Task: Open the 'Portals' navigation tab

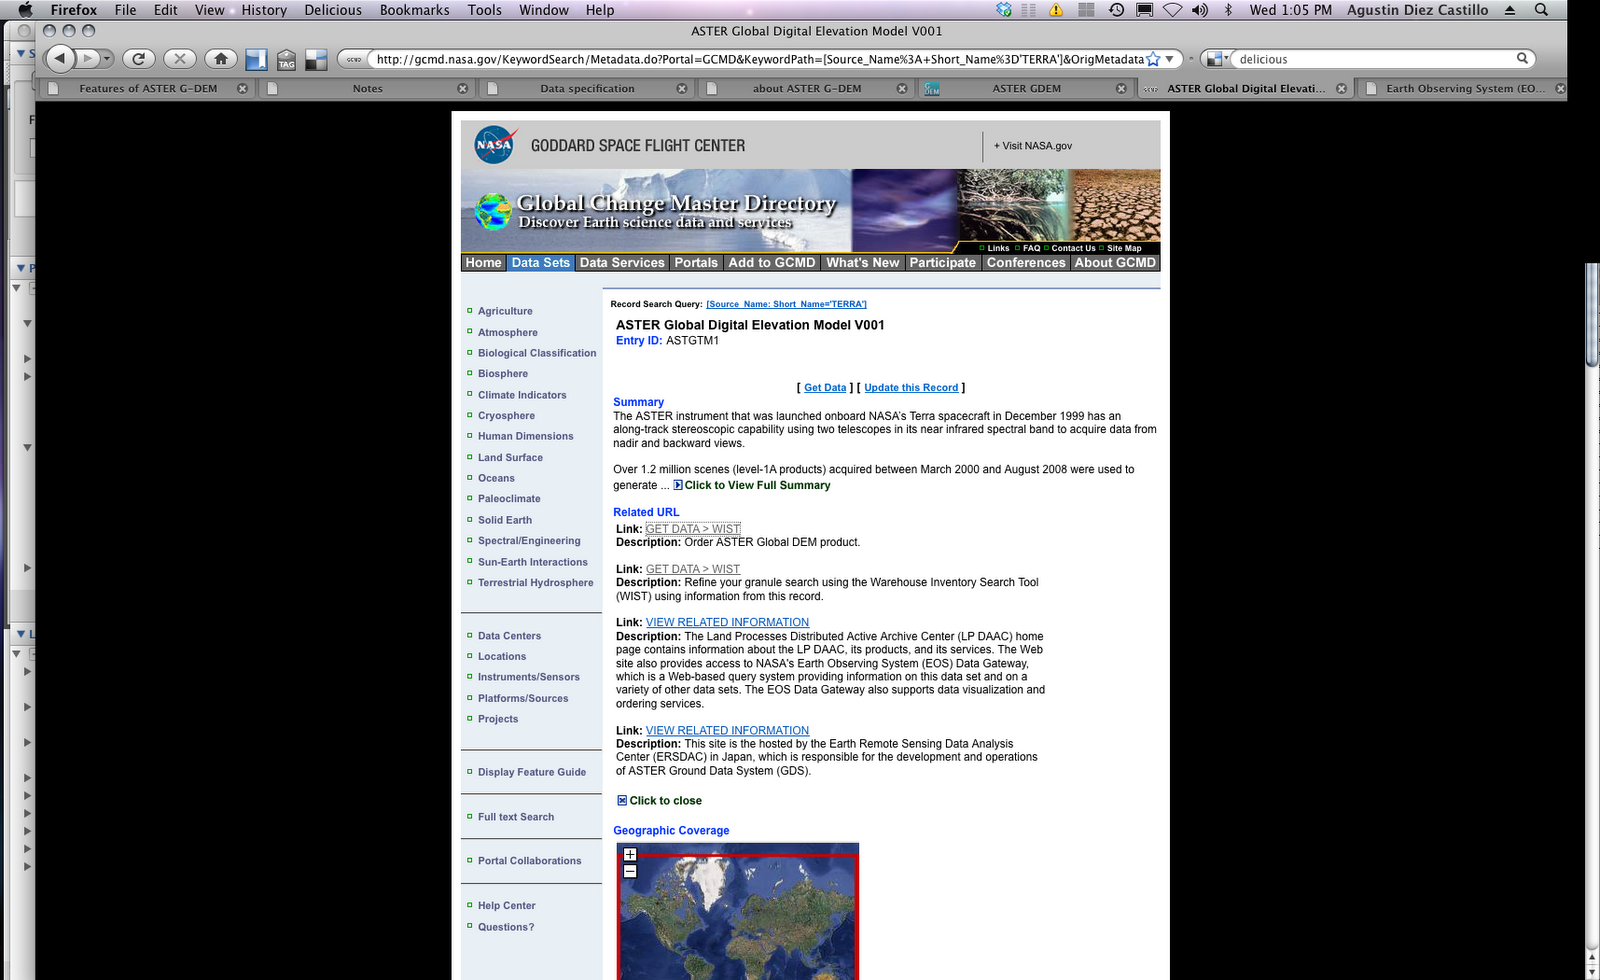Action: pyautogui.click(x=696, y=263)
